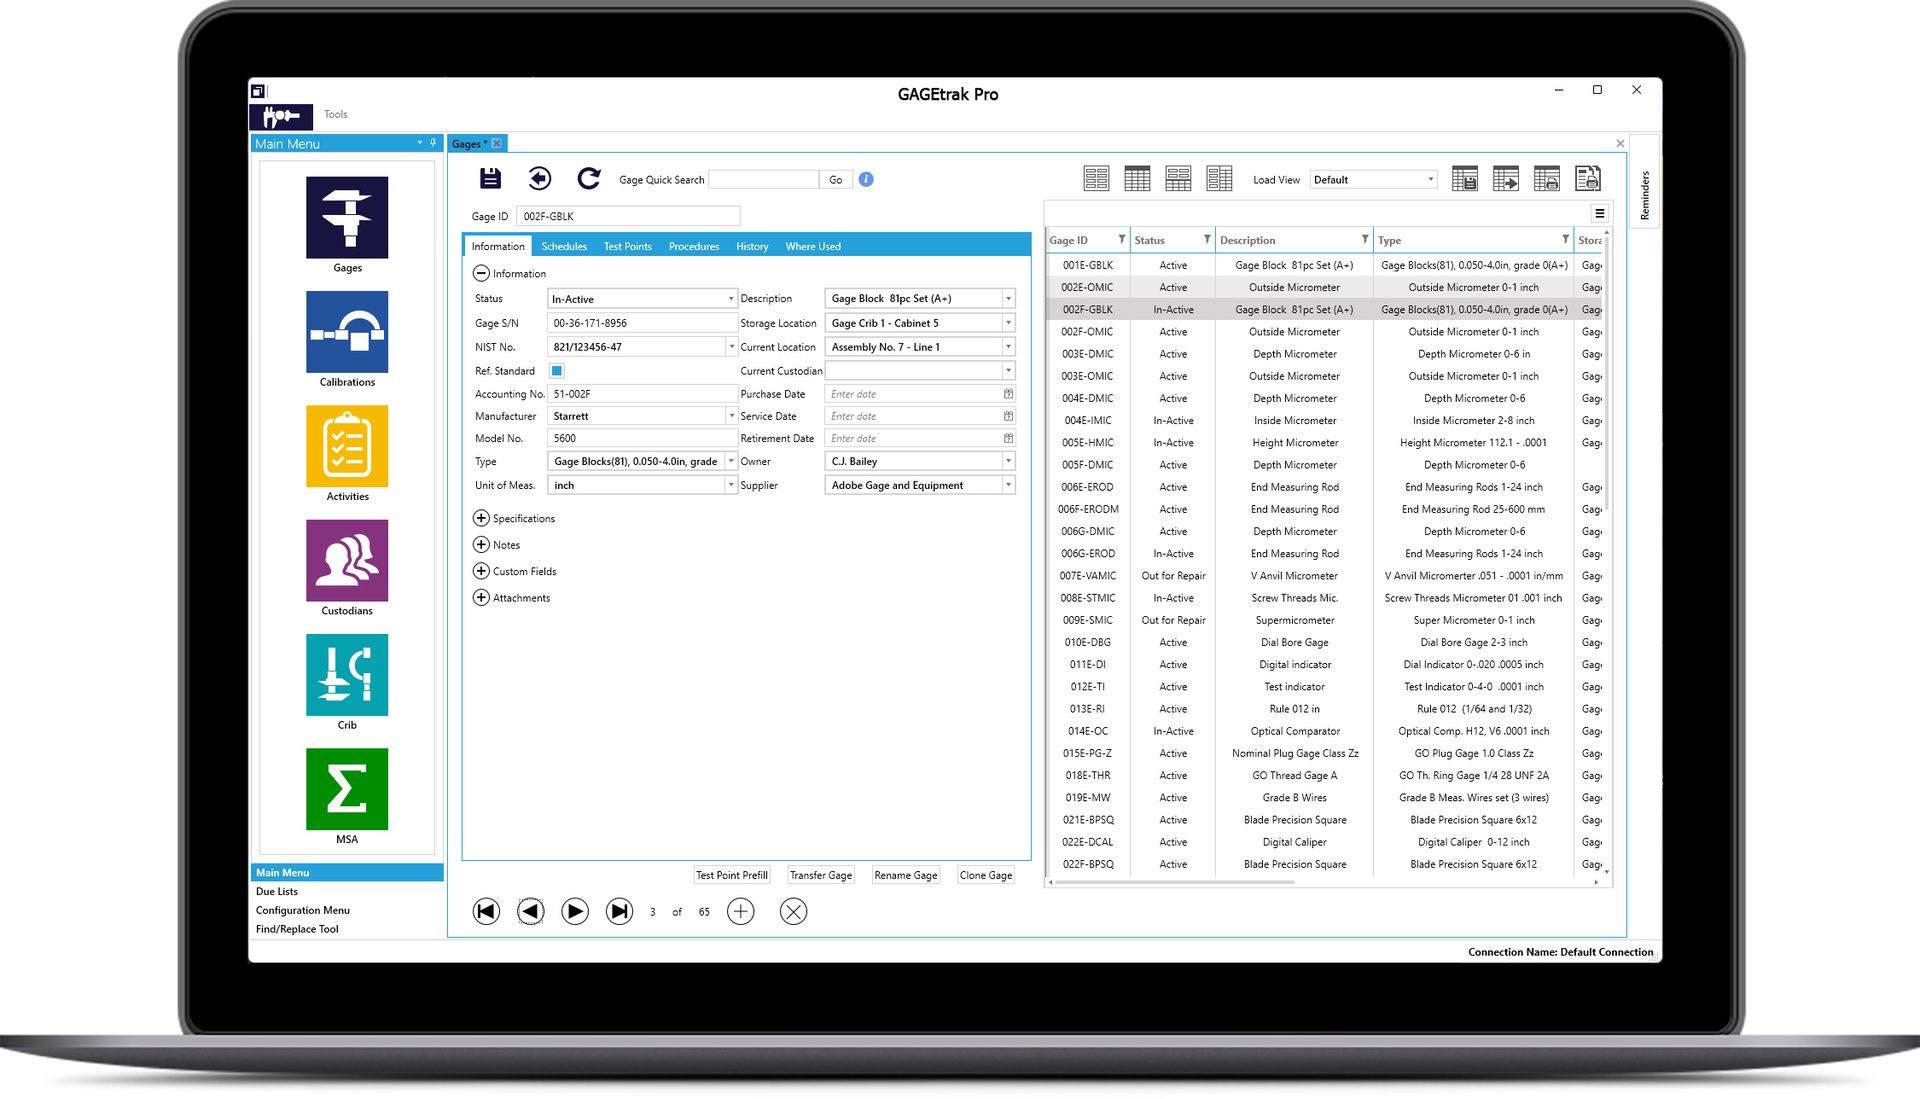Click the refresh icon

[589, 179]
